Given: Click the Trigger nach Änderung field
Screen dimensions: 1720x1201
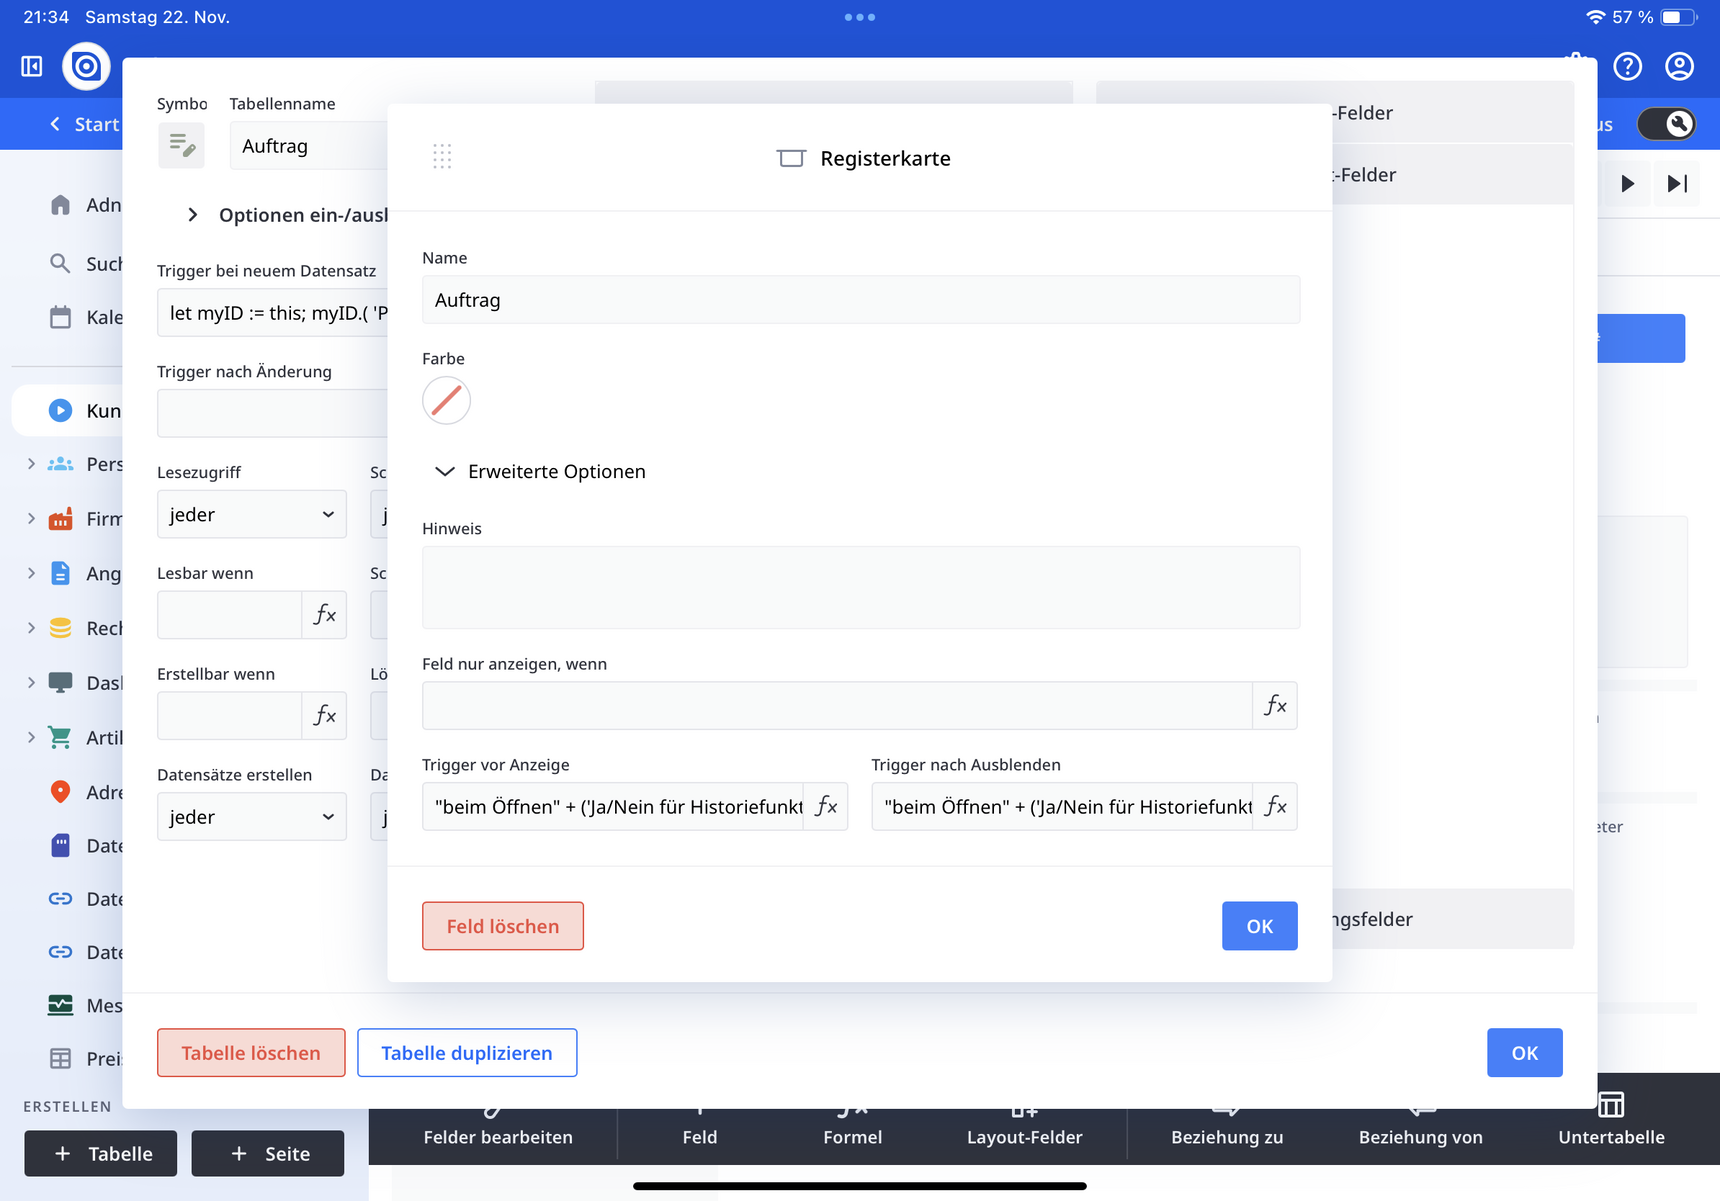Looking at the screenshot, I should tap(272, 413).
